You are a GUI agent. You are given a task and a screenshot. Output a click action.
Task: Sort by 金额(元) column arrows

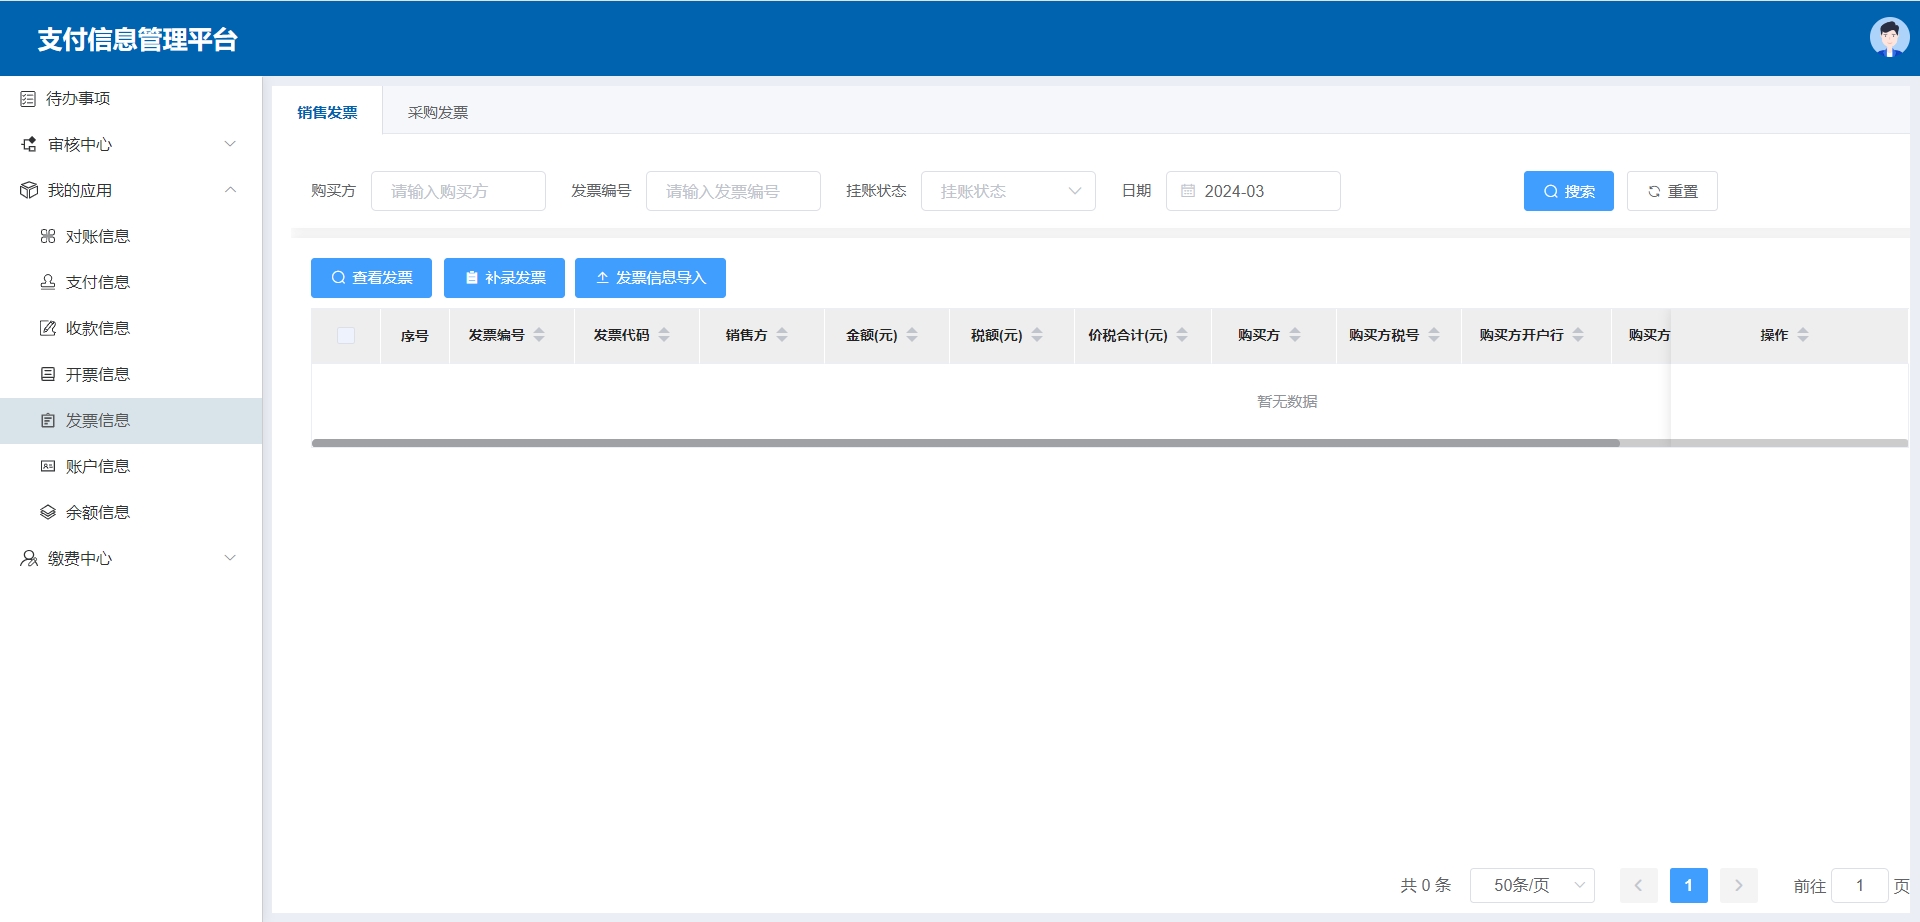912,336
